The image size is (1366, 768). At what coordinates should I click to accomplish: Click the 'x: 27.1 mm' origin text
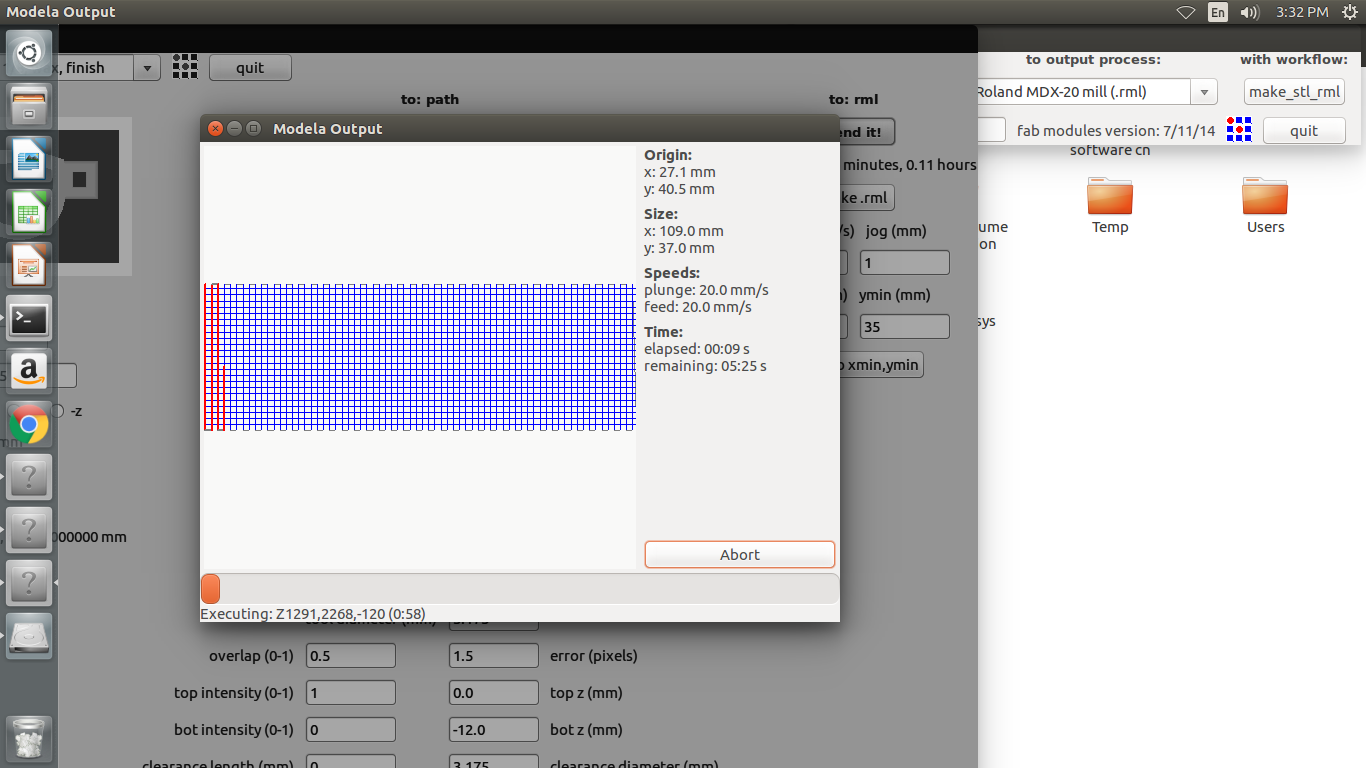680,172
